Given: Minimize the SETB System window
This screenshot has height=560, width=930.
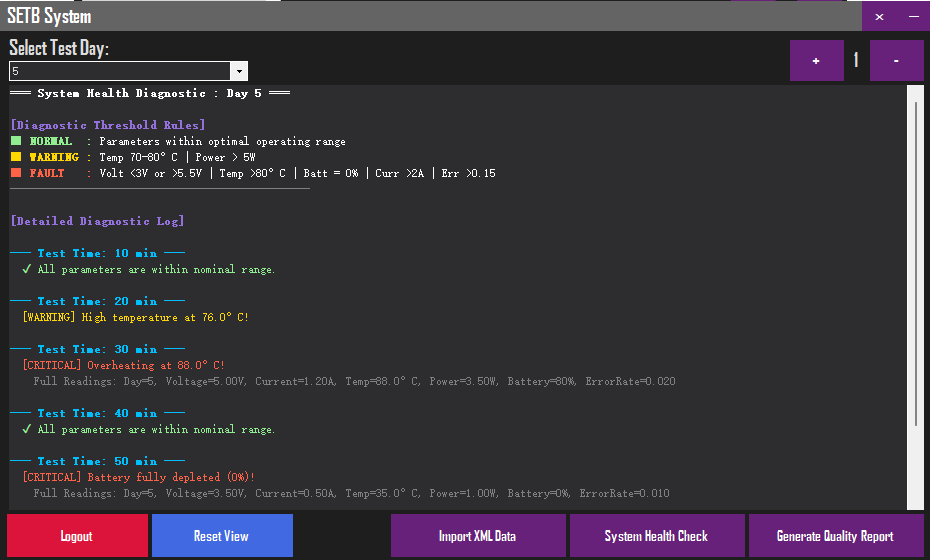Looking at the screenshot, I should pos(913,17).
